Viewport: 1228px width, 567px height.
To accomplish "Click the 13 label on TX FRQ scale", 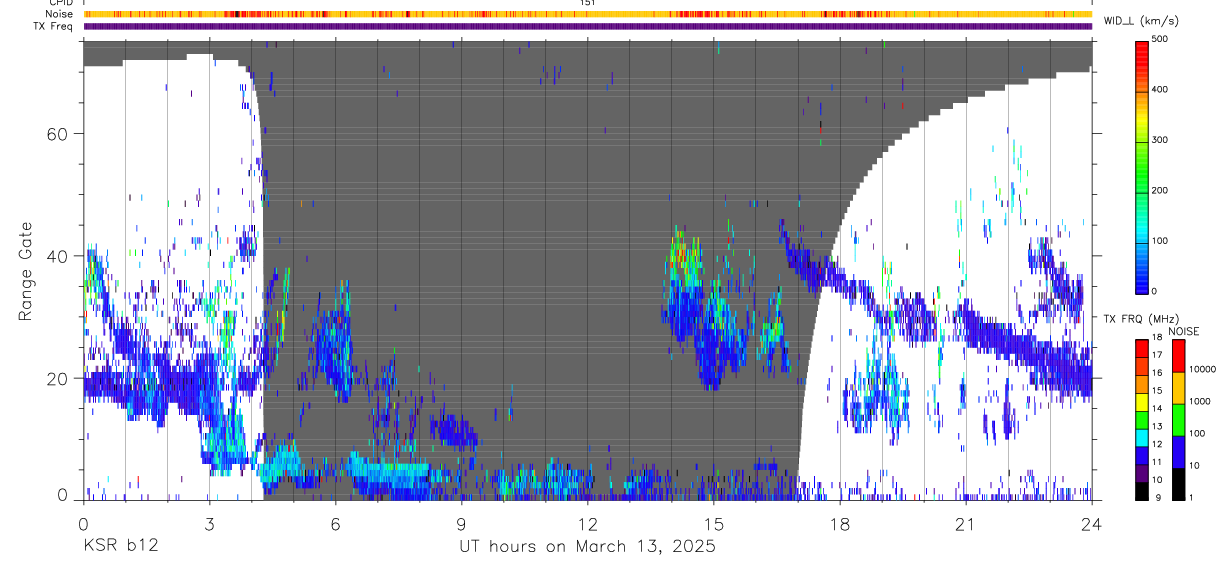I will click(x=1159, y=427).
